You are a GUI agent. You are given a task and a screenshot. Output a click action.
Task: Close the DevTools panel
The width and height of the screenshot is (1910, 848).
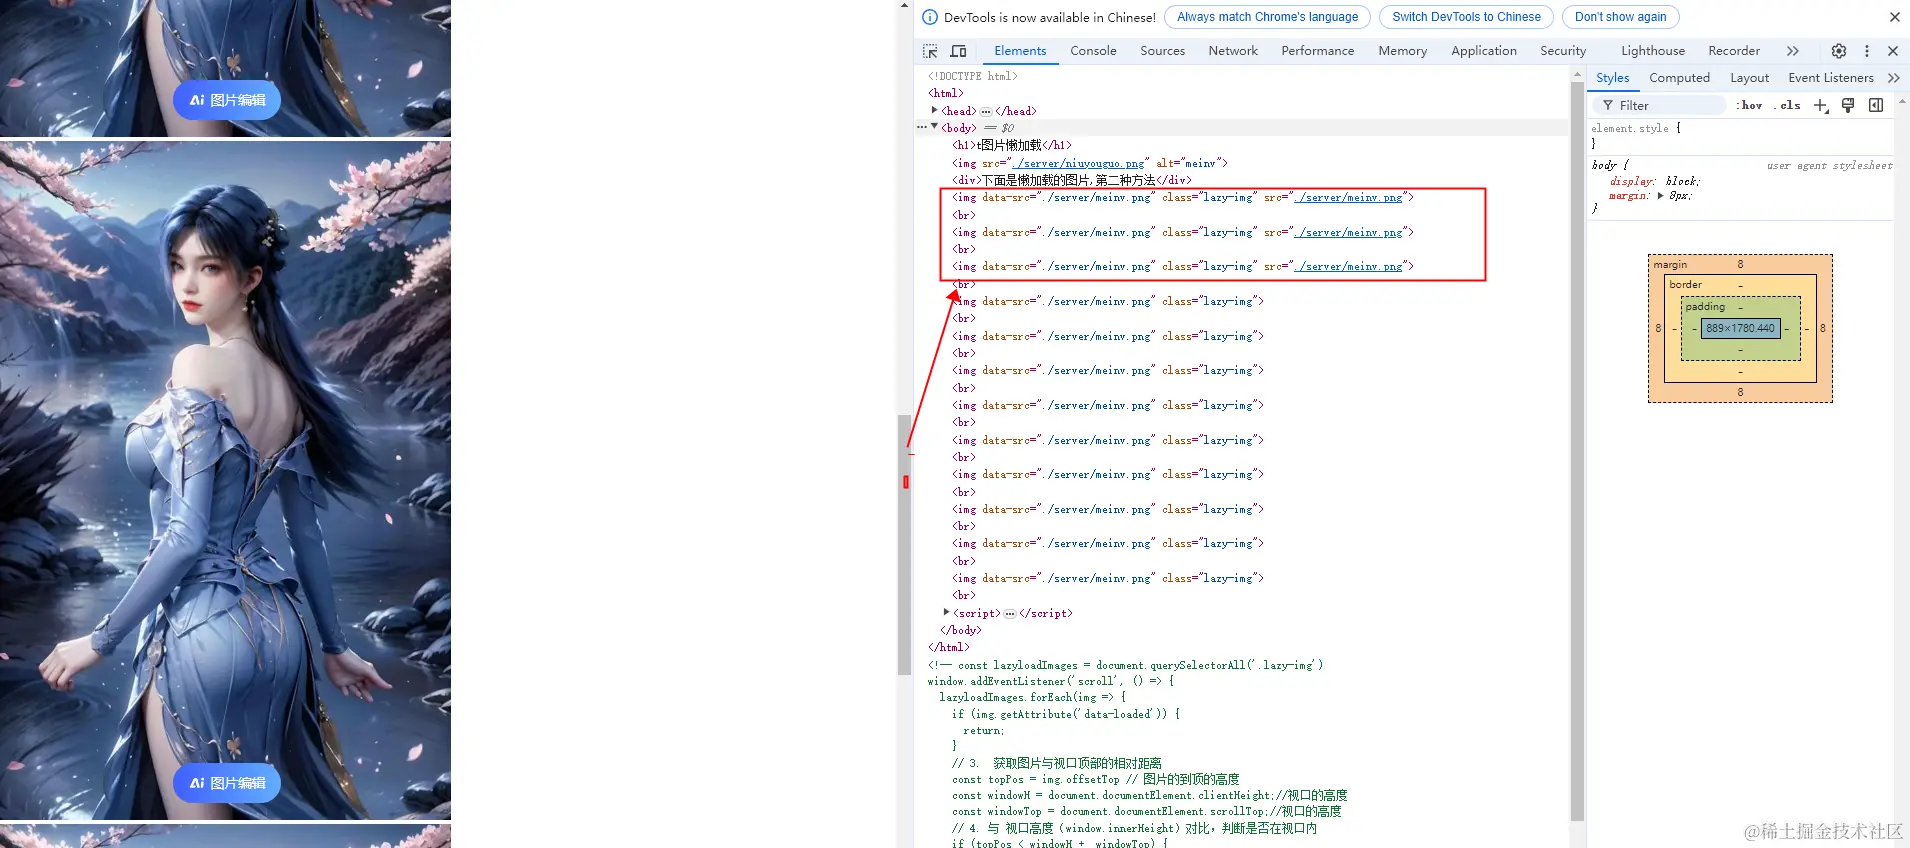click(x=1893, y=51)
